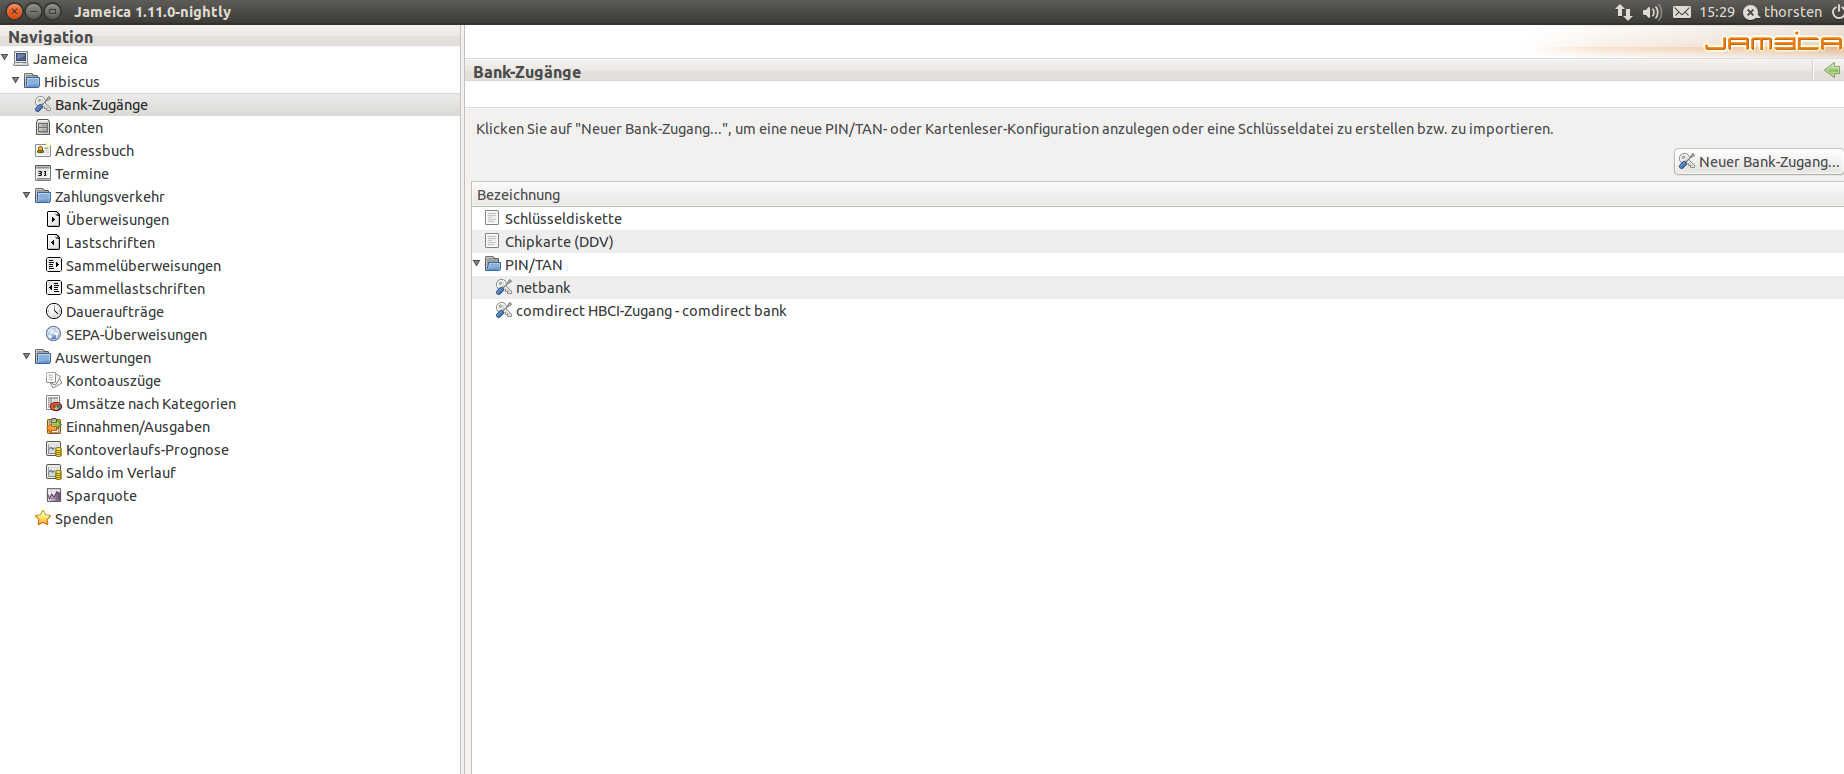This screenshot has width=1844, height=774.
Task: Click the netbank tools icon in list
Action: pyautogui.click(x=504, y=287)
